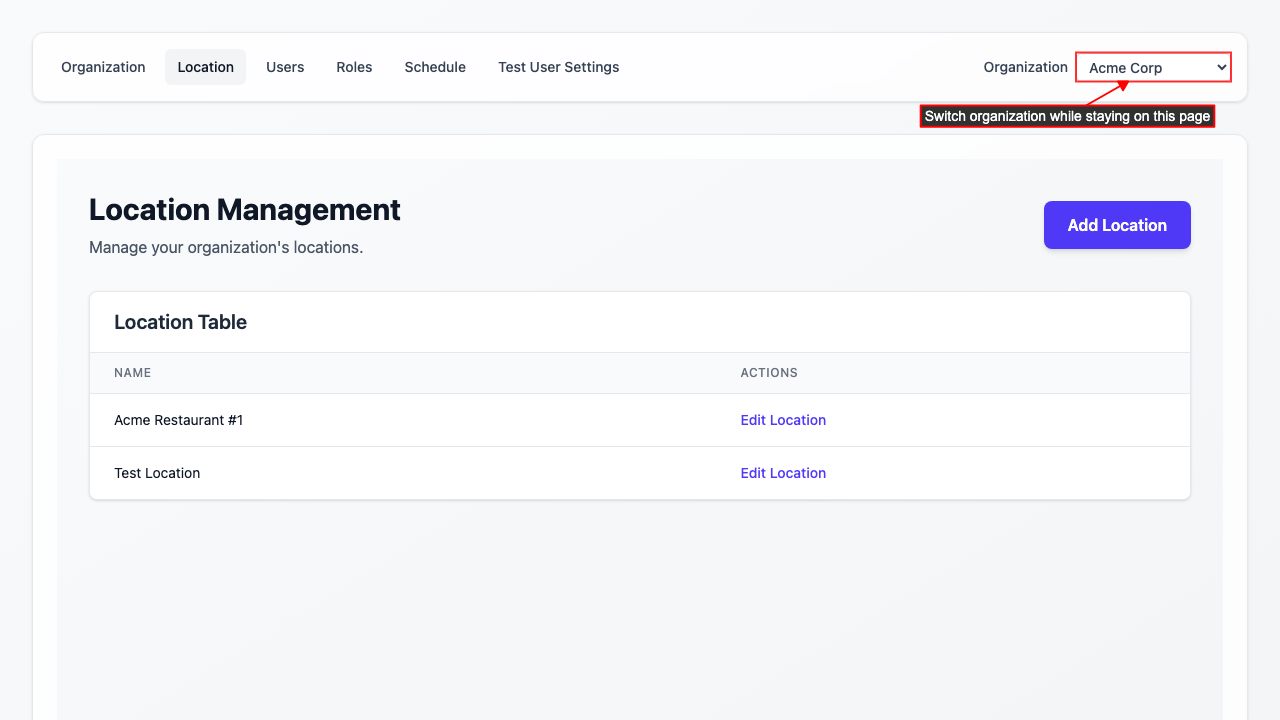Click the NAME column header
The image size is (1280, 720).
tap(133, 372)
